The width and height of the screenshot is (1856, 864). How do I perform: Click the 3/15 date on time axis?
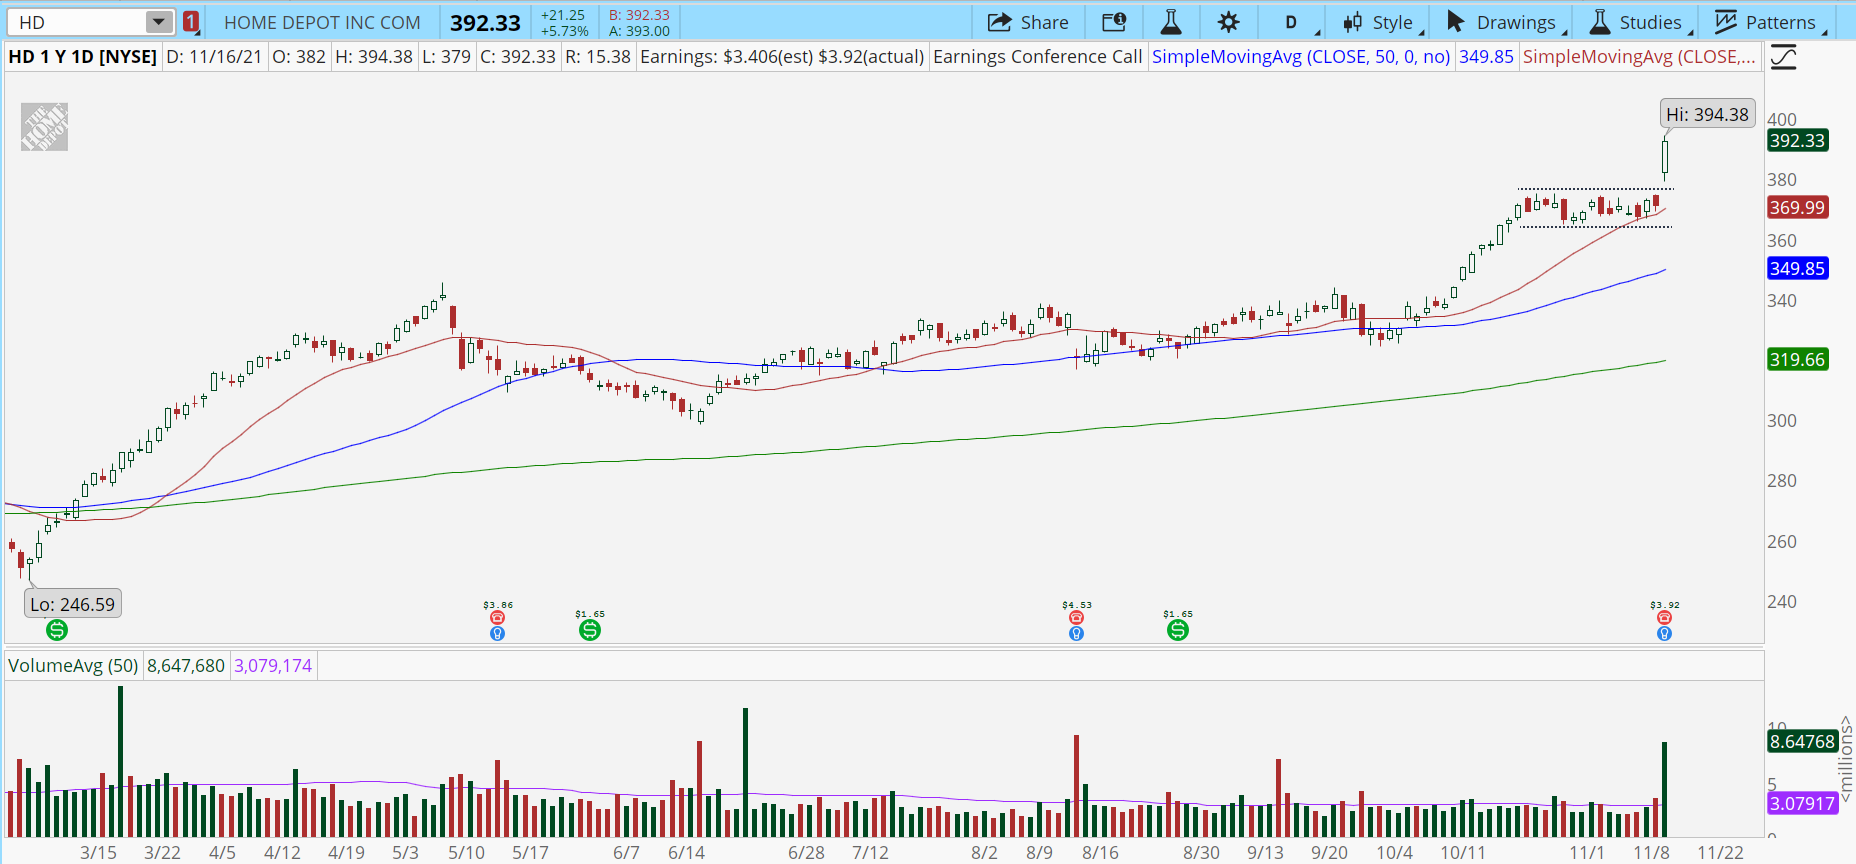pos(98,853)
